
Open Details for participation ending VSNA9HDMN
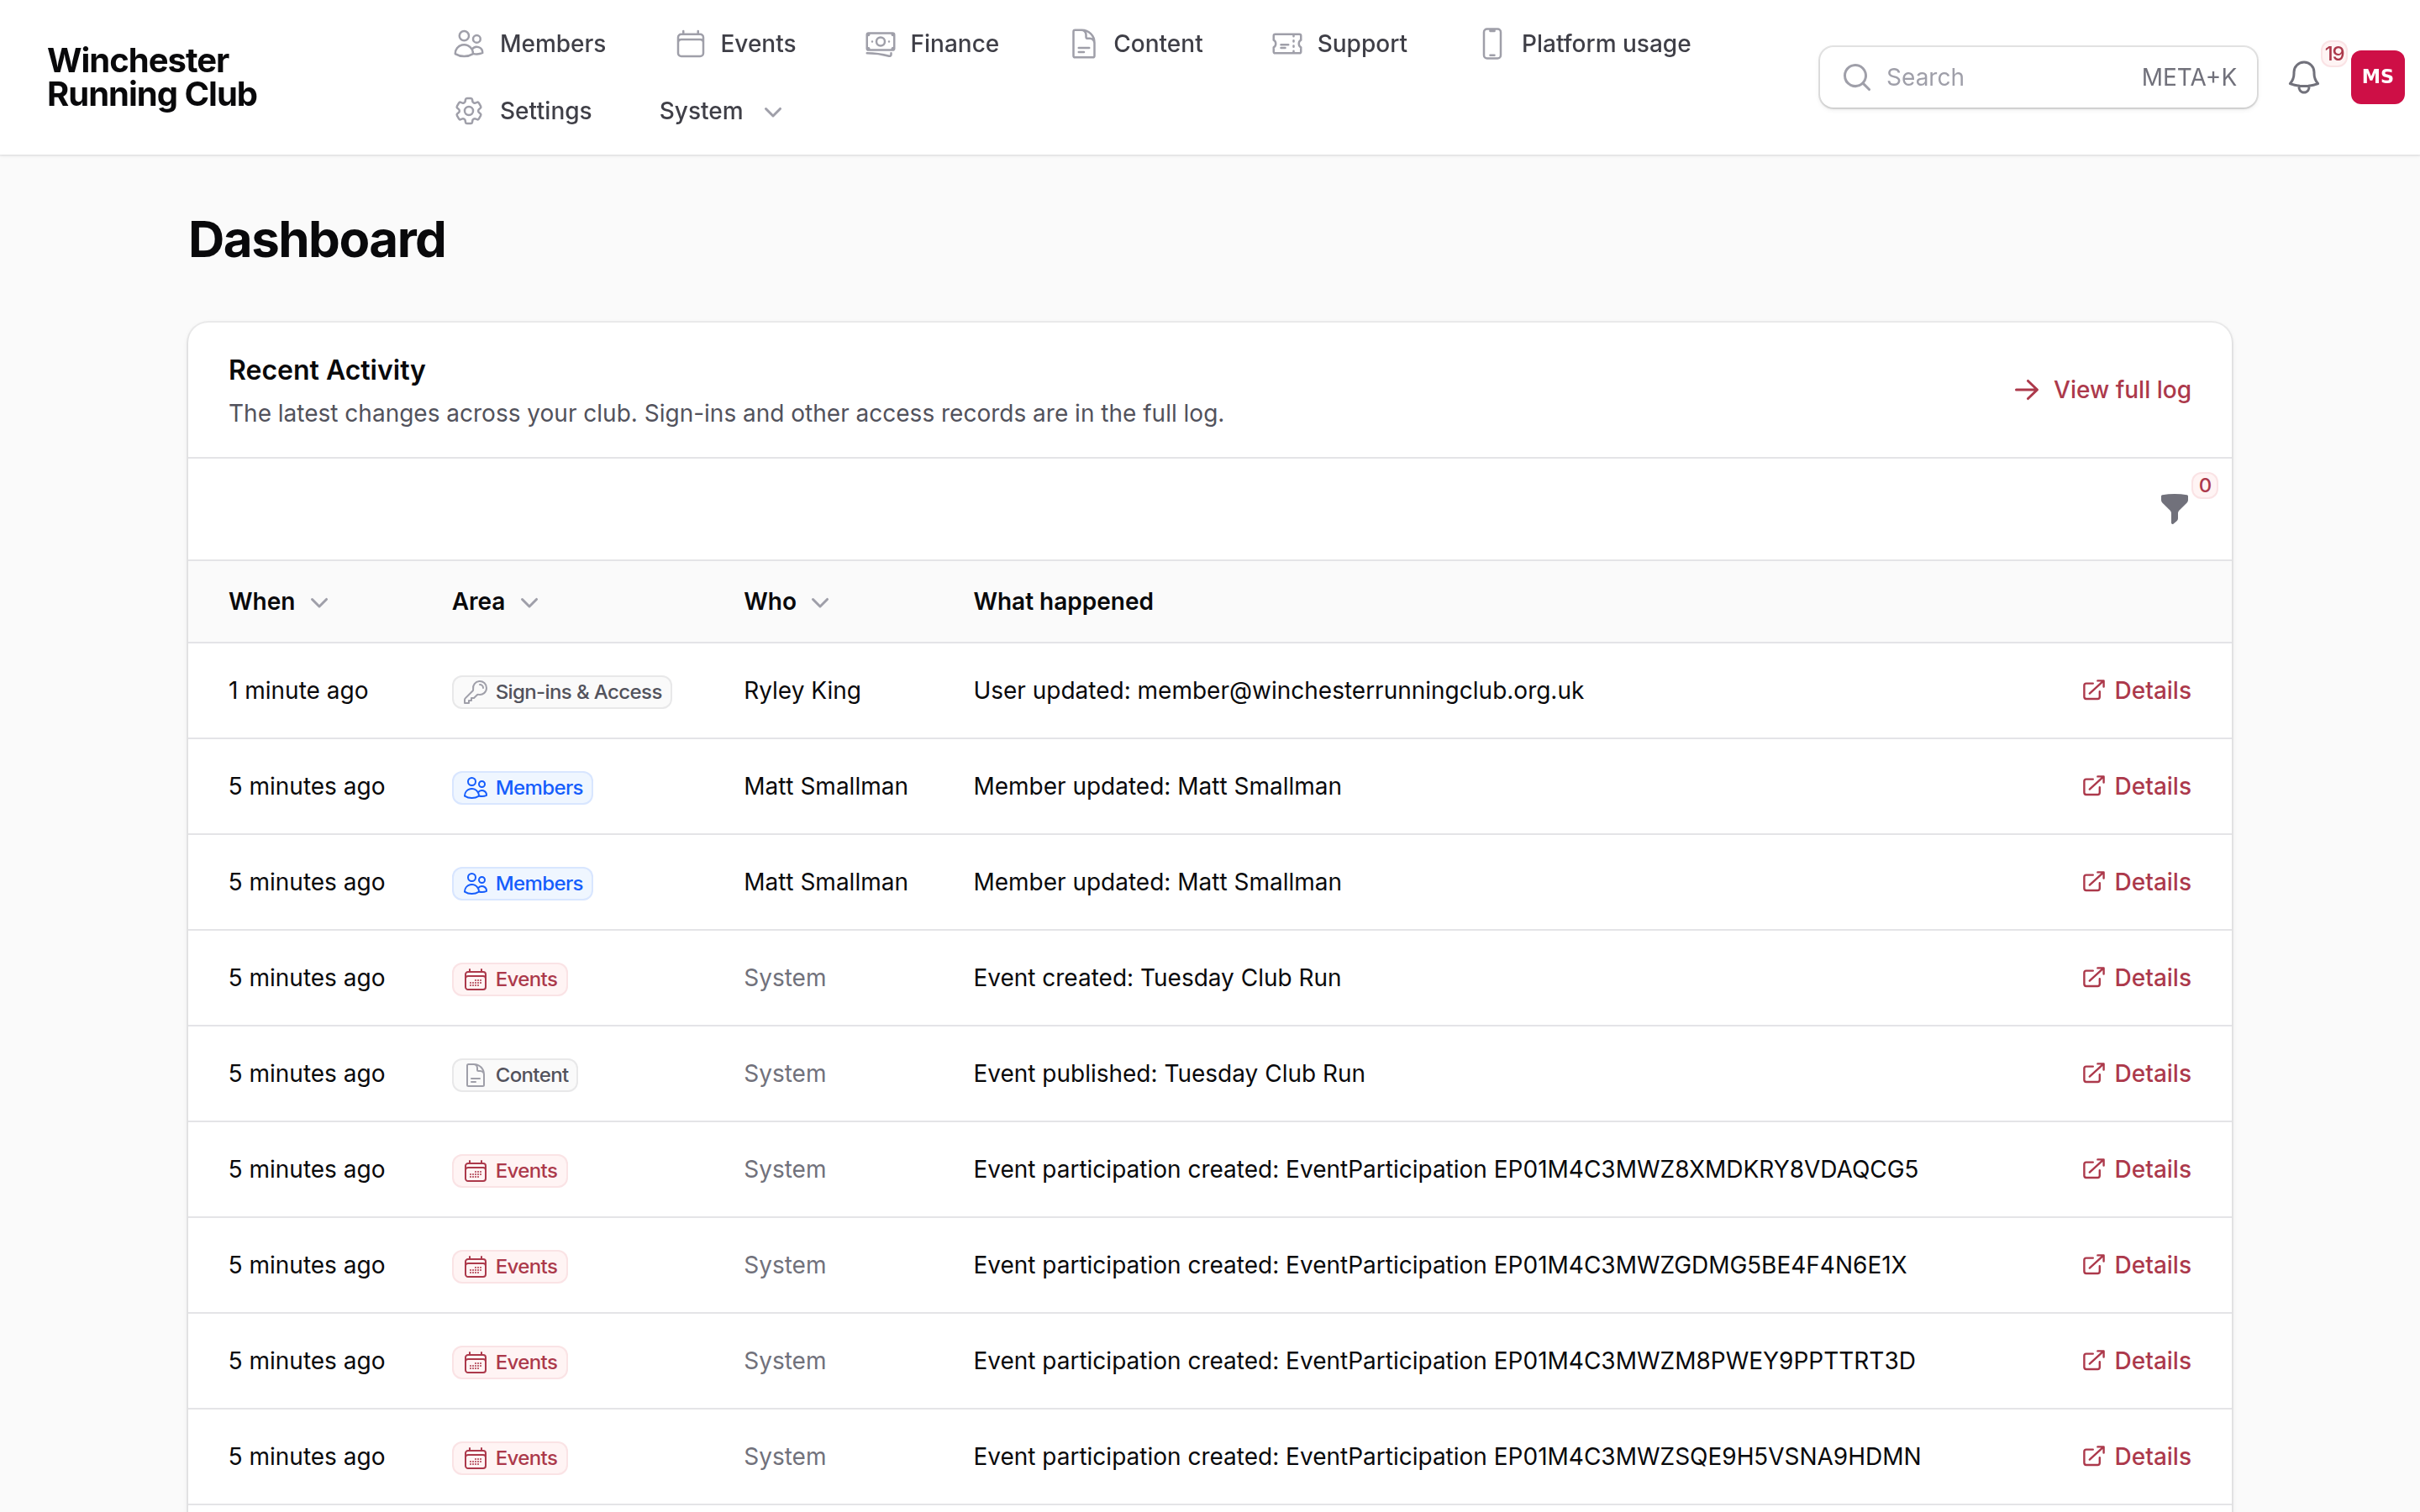2136,1456
